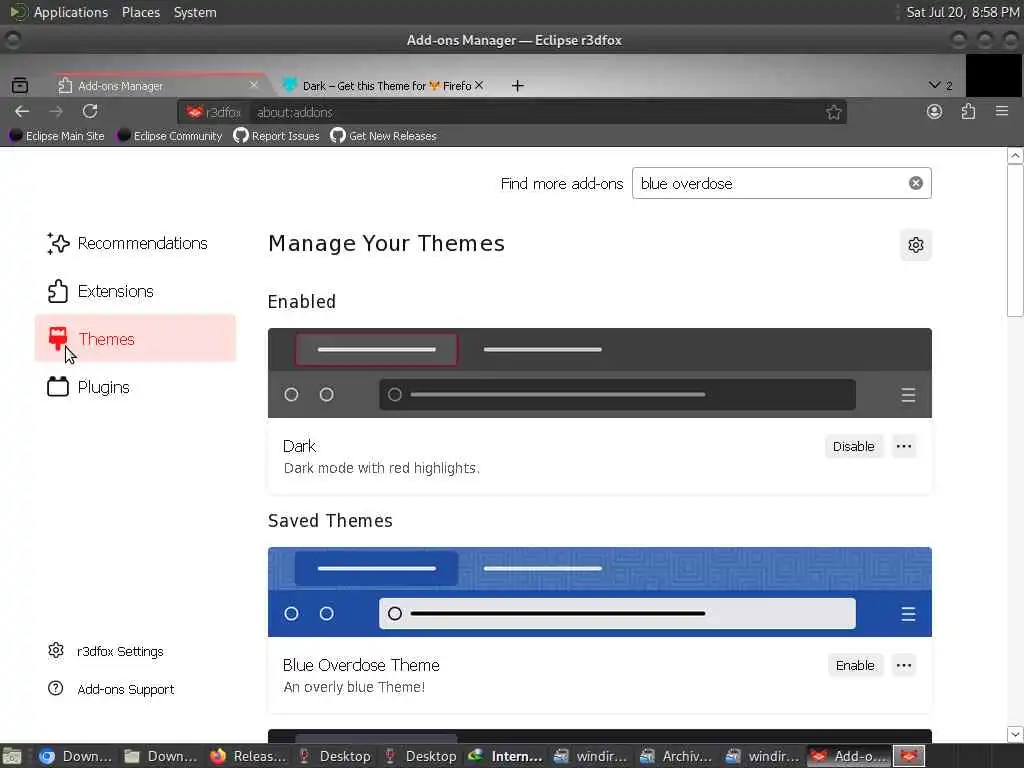Disable the Dark theme
1024x768 pixels.
[854, 447]
